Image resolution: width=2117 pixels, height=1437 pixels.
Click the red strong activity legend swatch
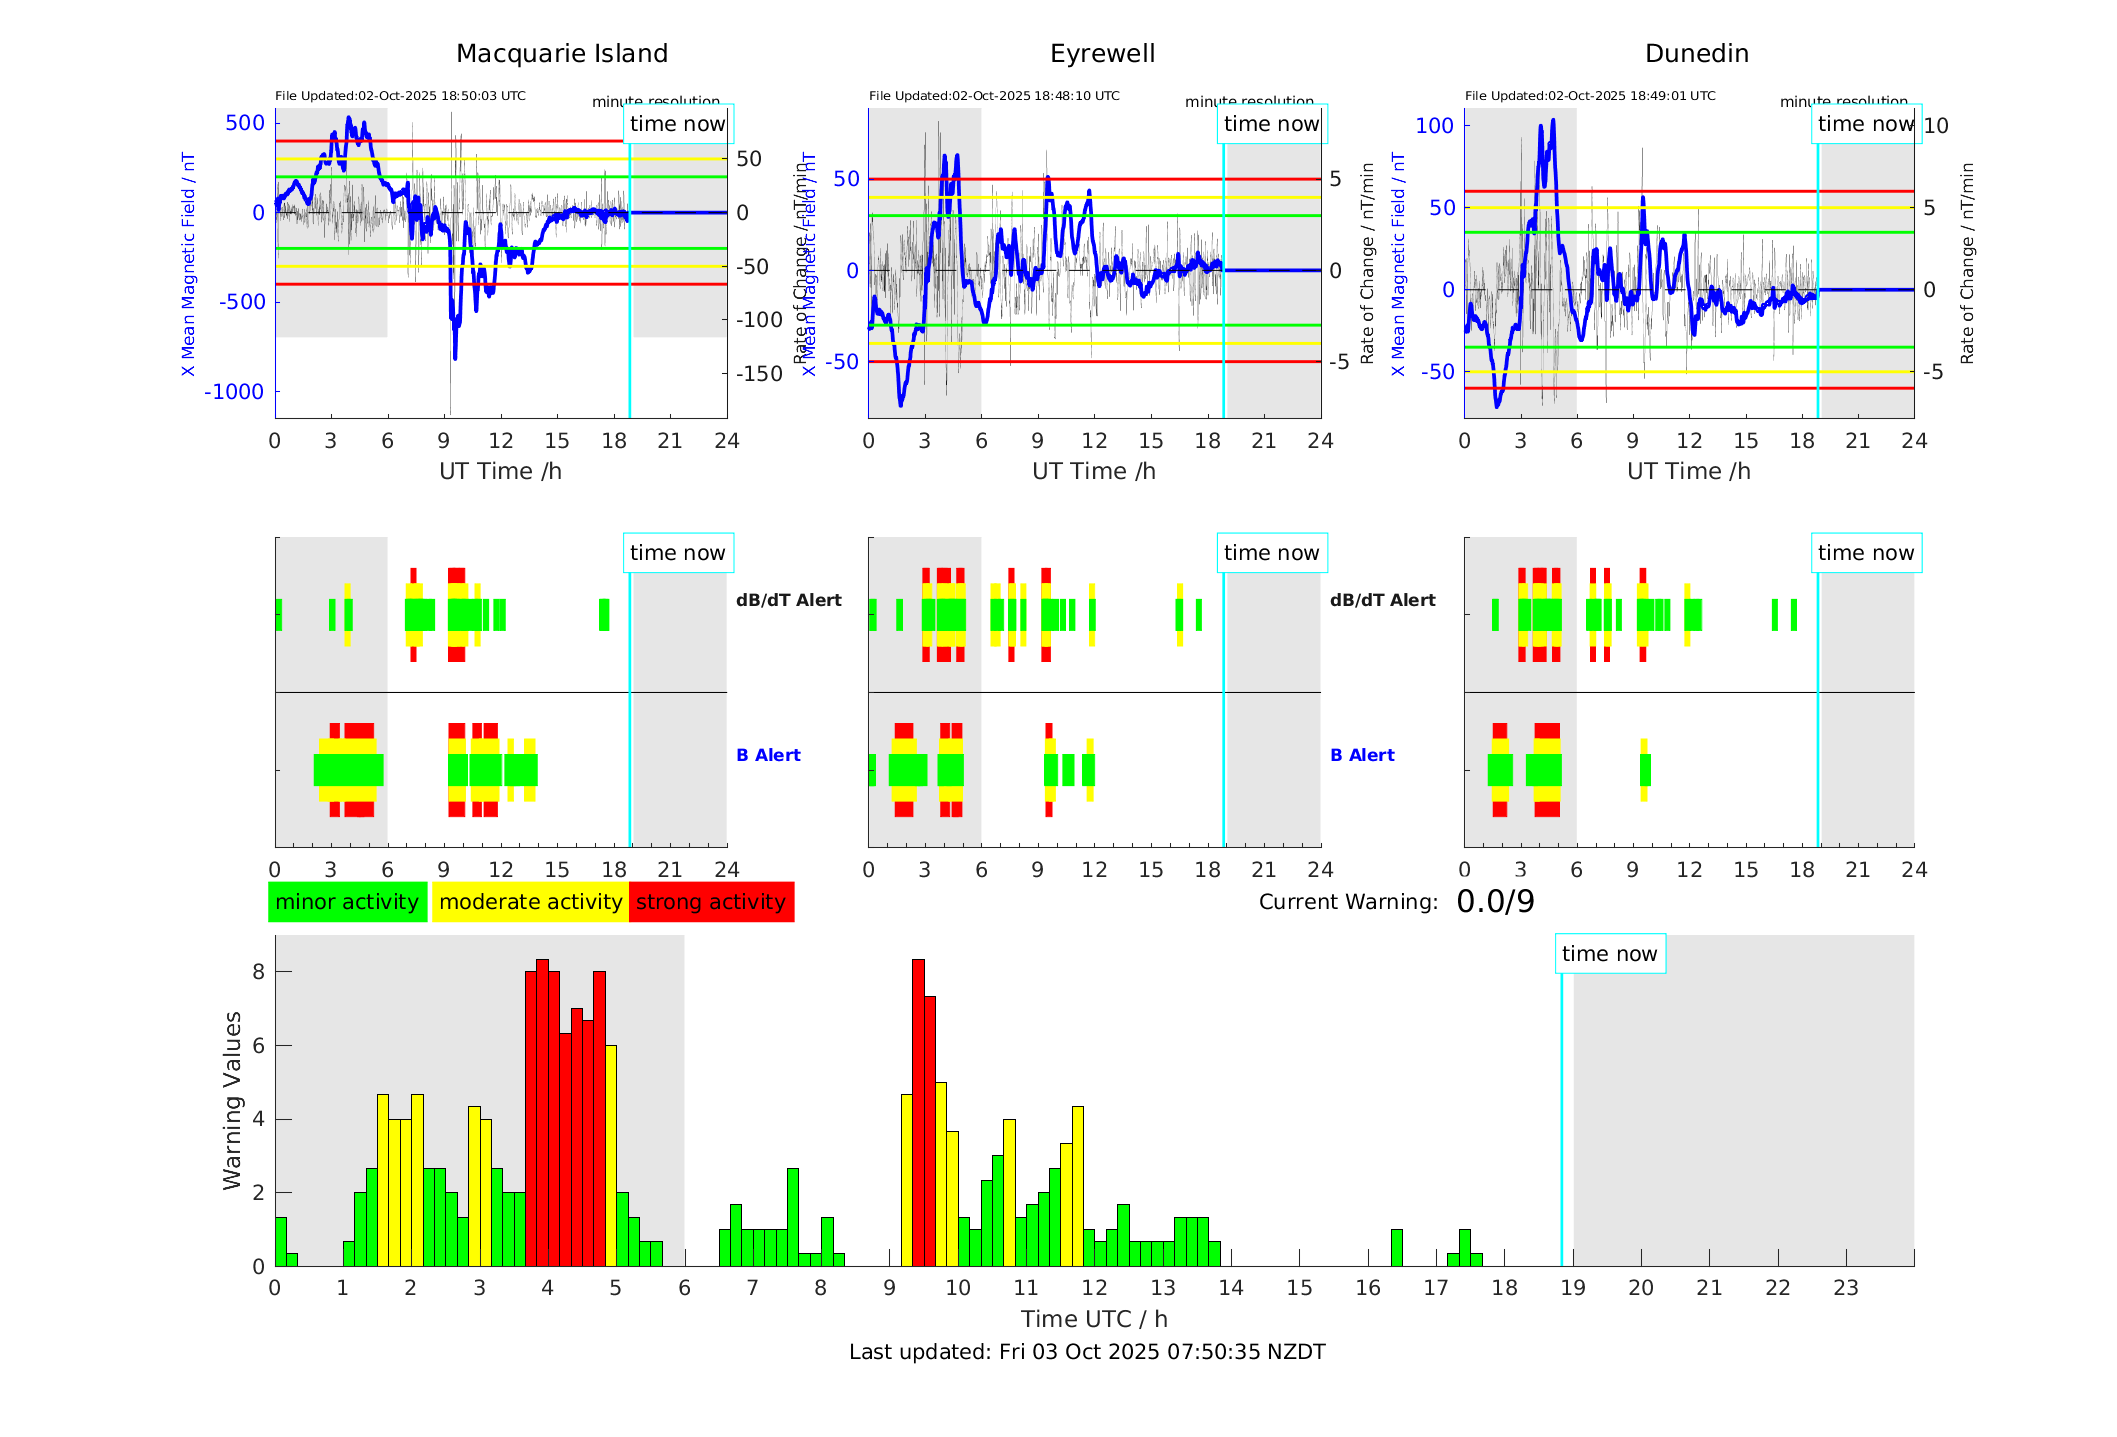[x=711, y=902]
